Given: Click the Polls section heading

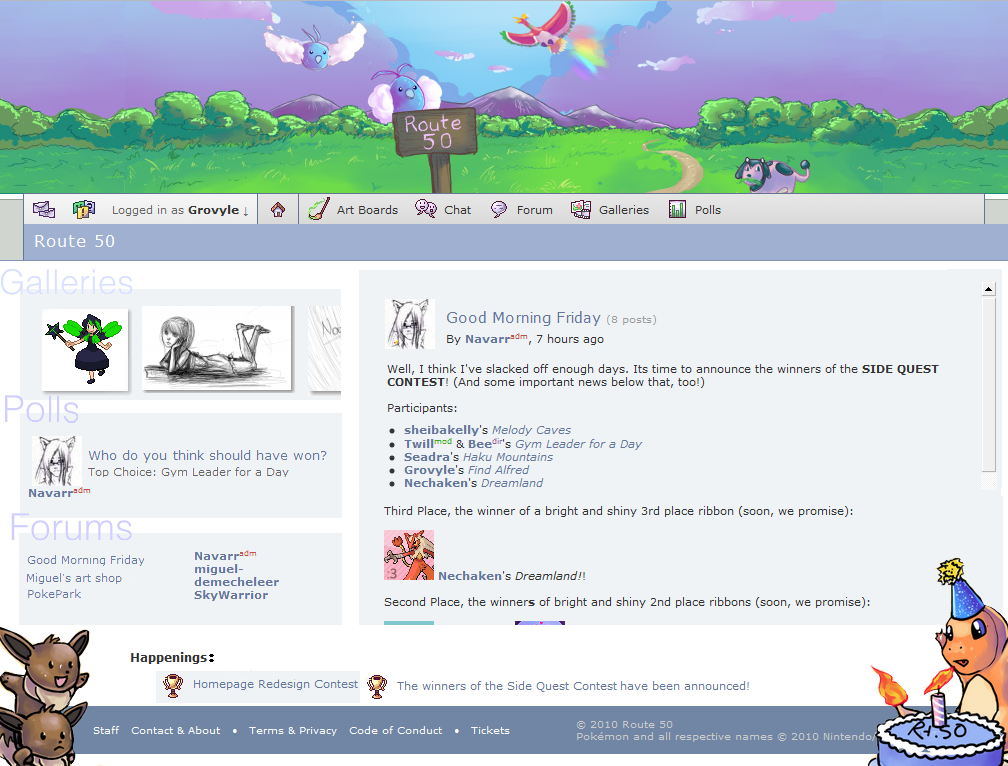Looking at the screenshot, I should [41, 409].
